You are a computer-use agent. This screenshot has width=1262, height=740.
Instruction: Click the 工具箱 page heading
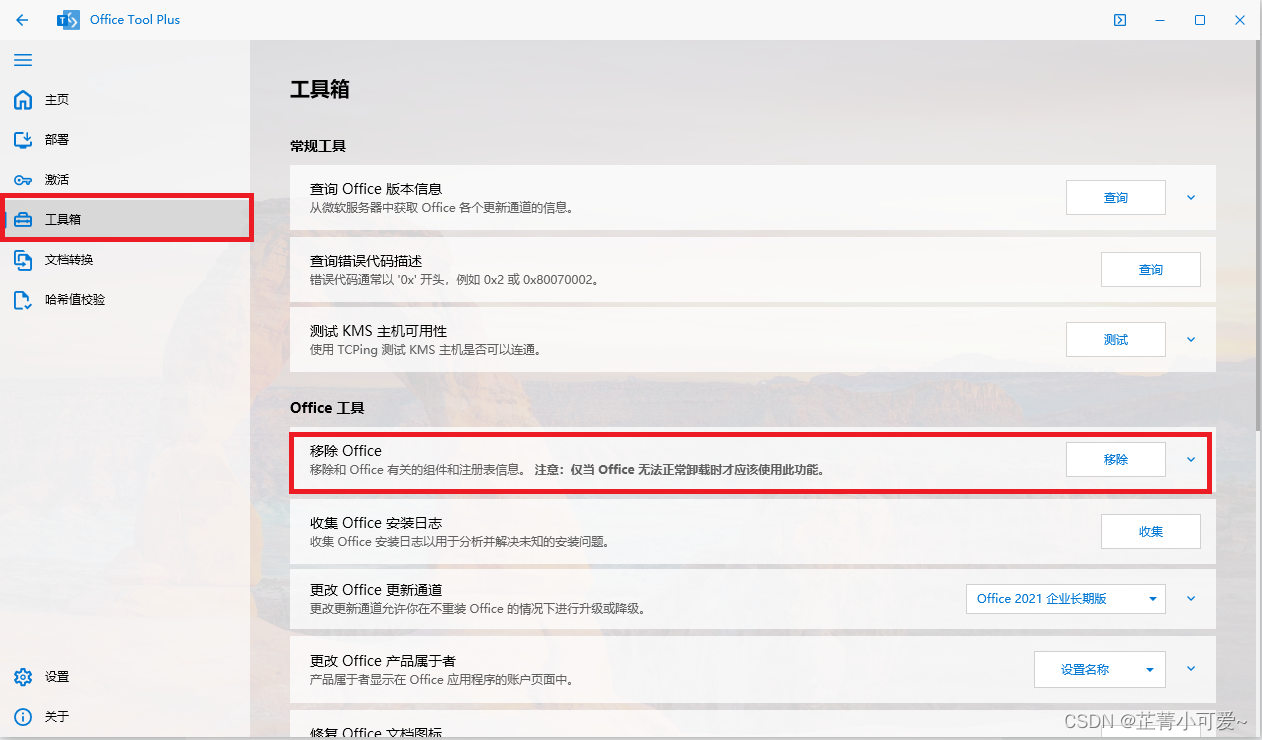tap(320, 89)
